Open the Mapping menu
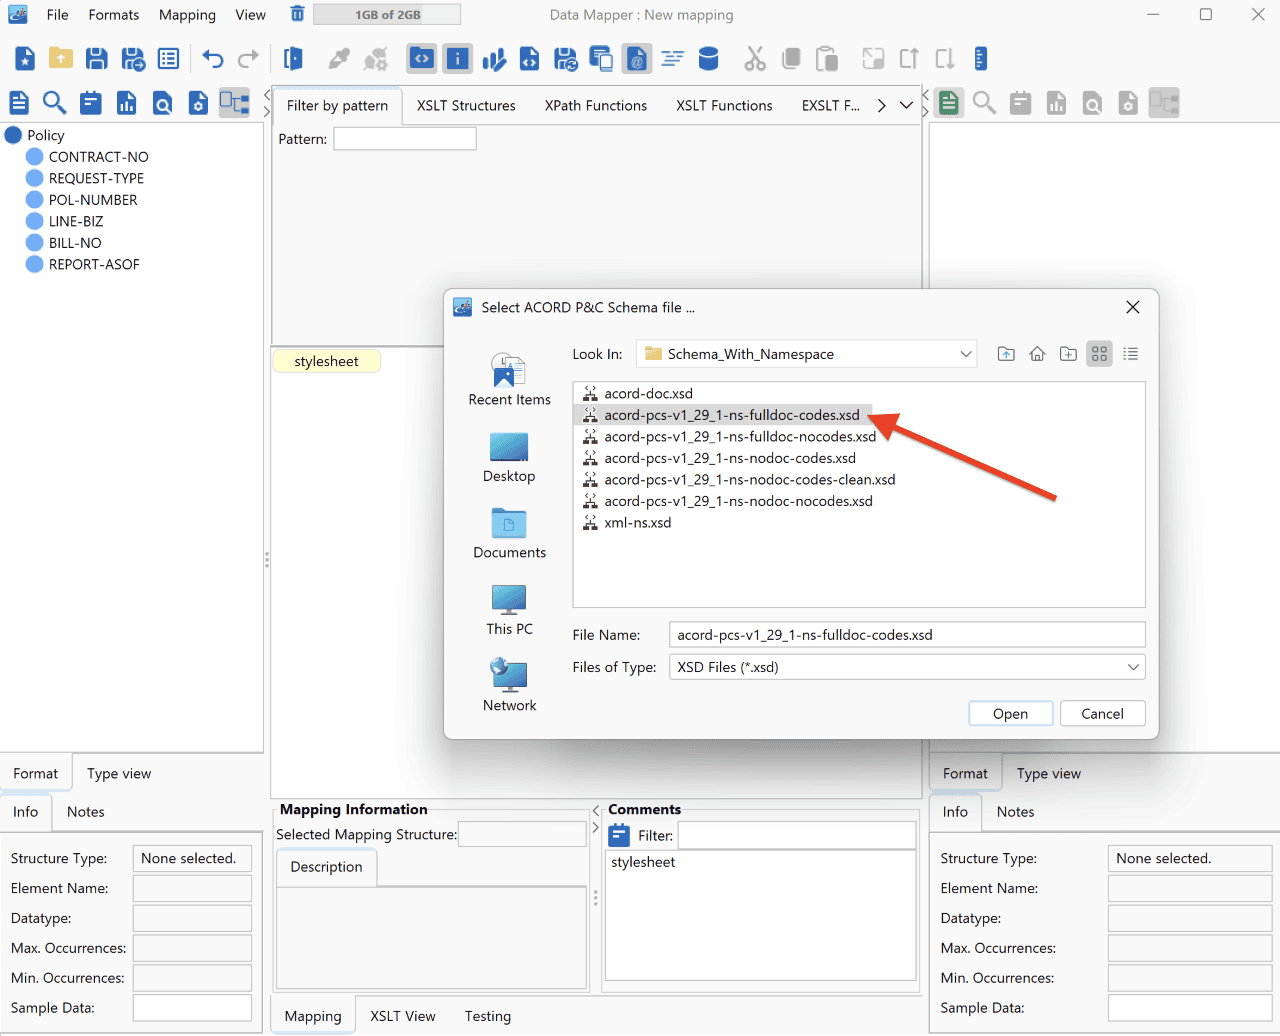The image size is (1280, 1036). [187, 15]
